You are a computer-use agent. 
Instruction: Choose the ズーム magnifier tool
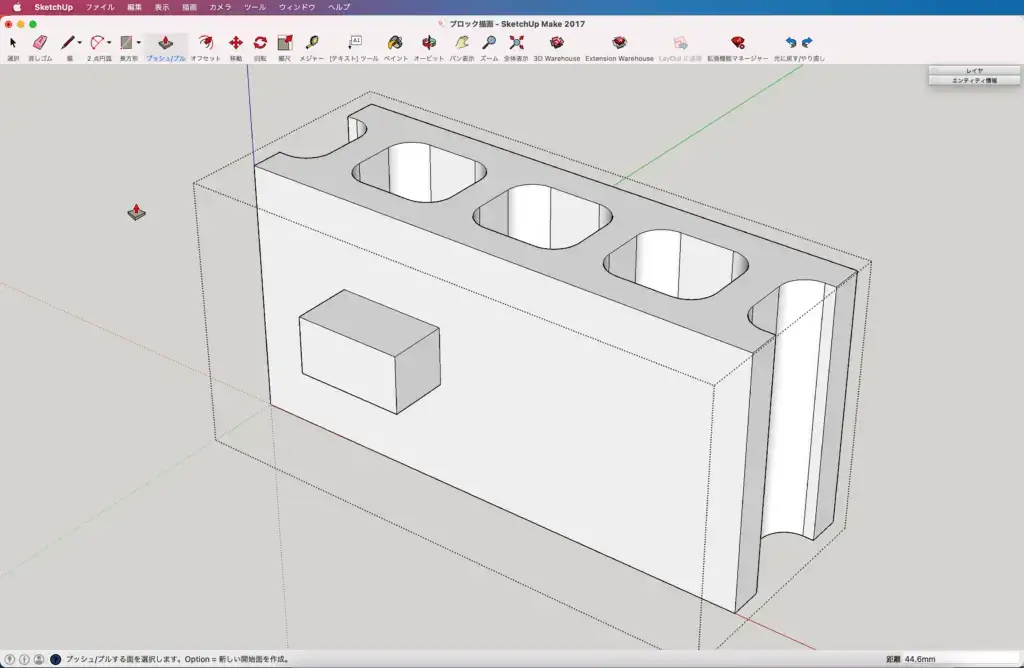click(488, 43)
